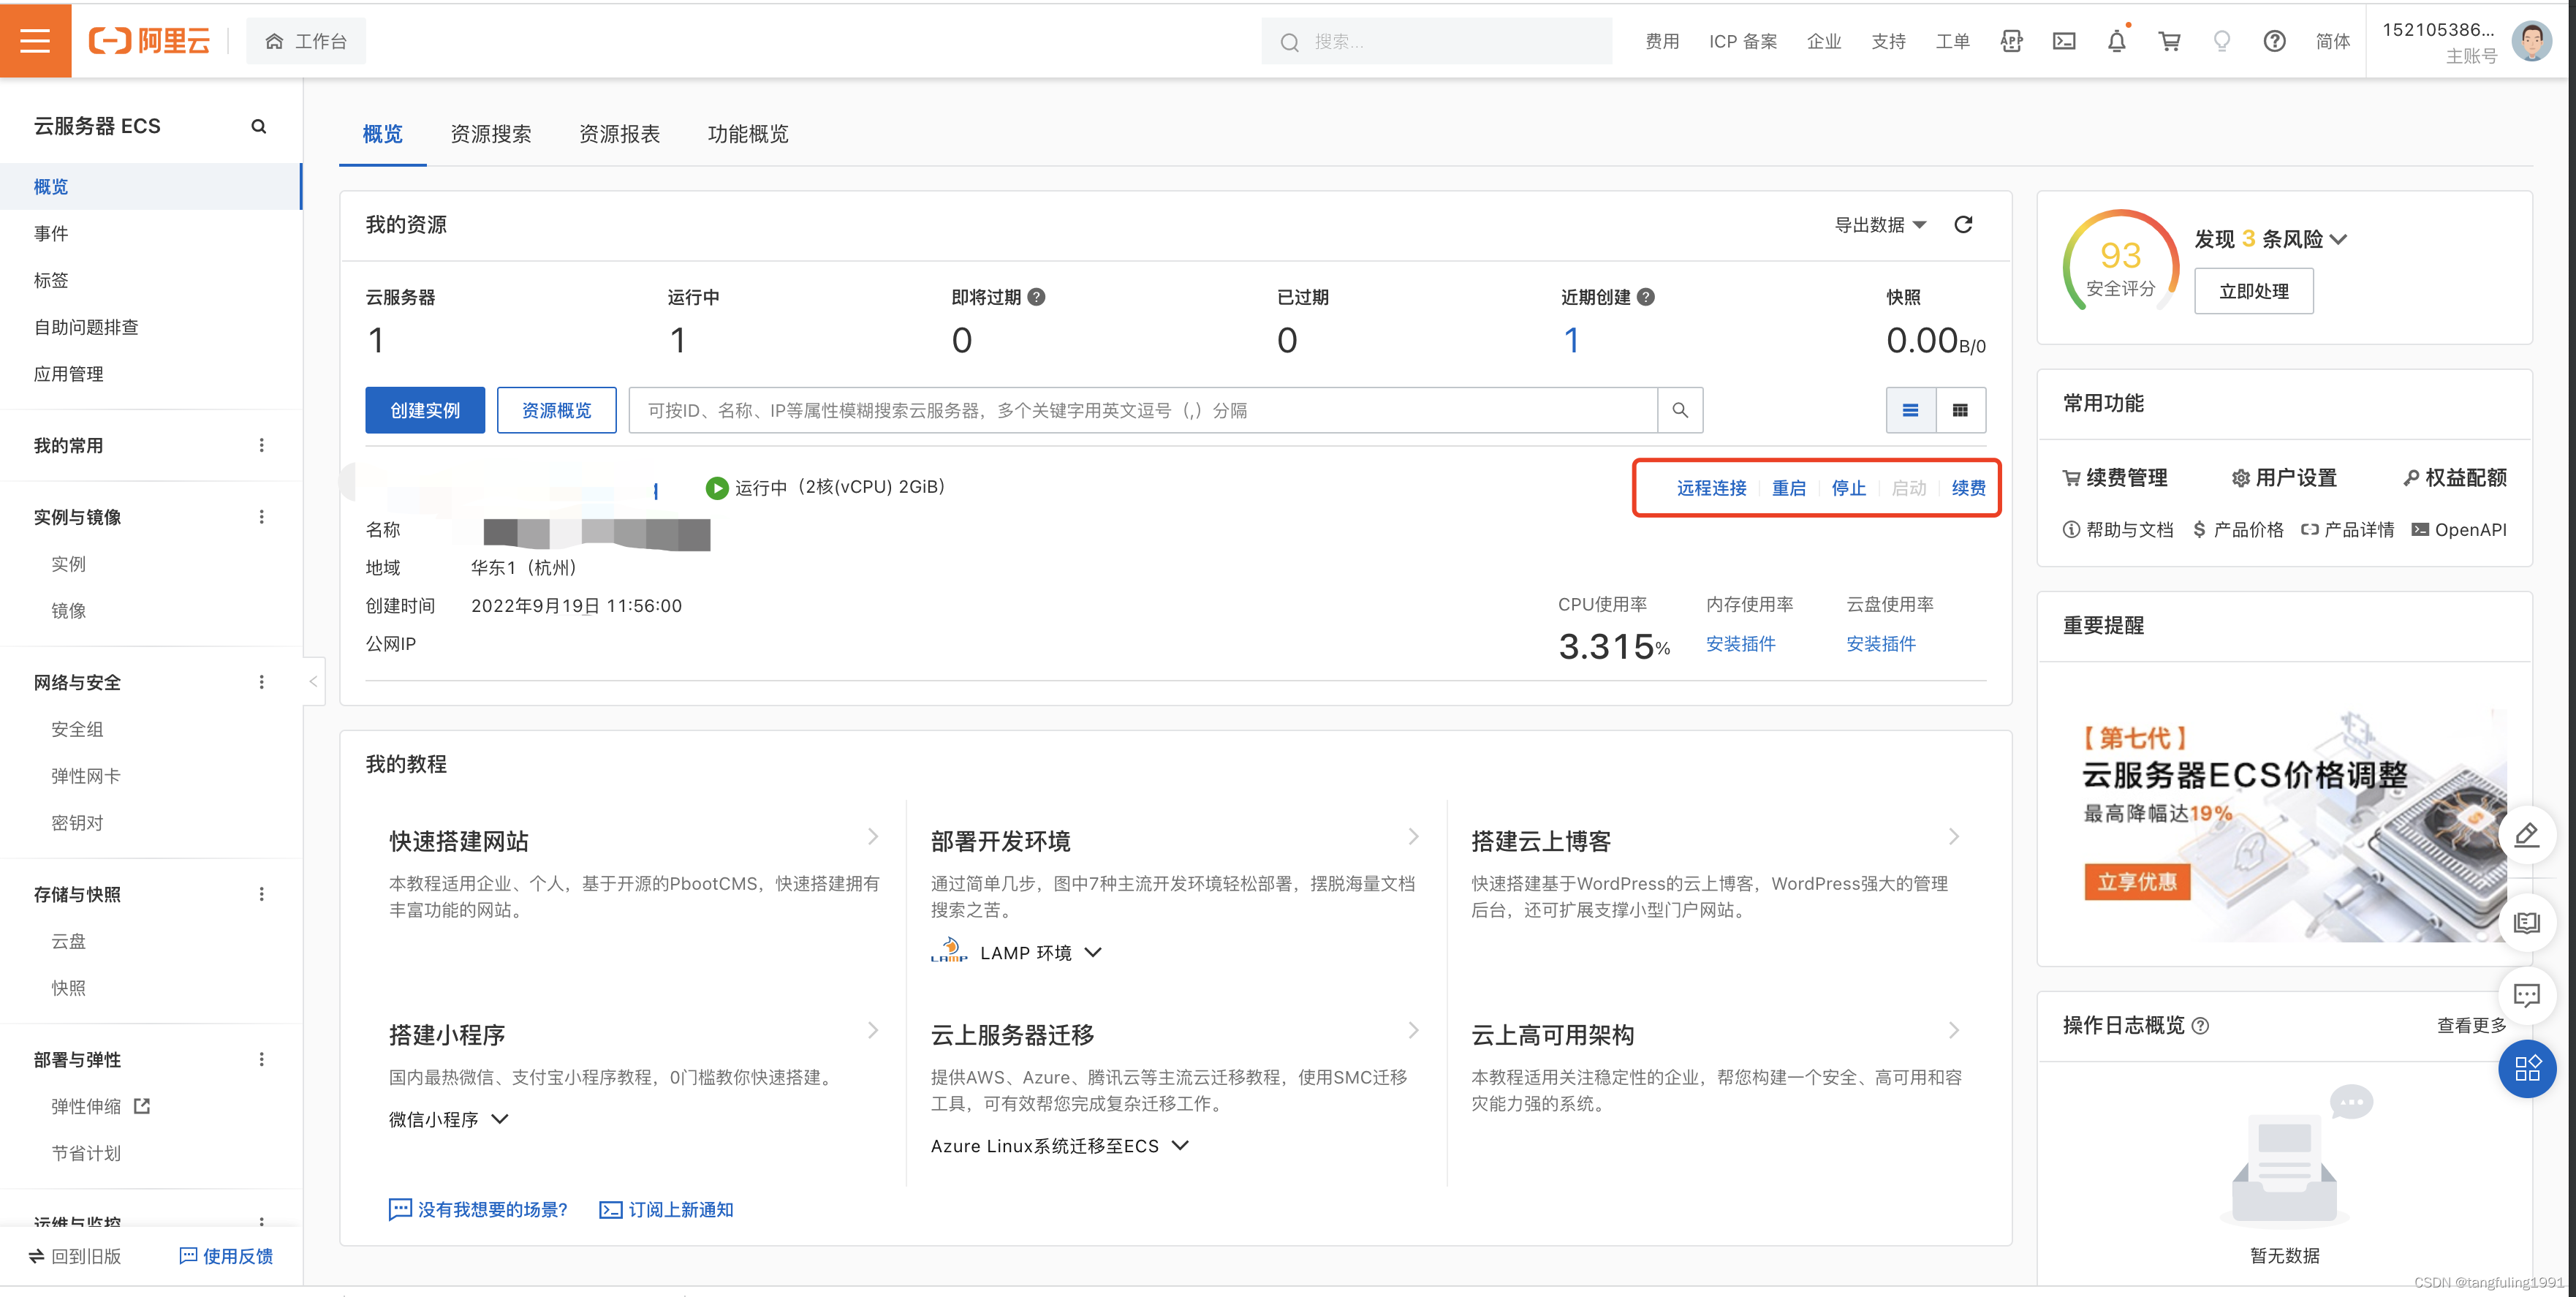Switch to list view of instances
Screen dimensions: 2576x1297
click(x=1910, y=410)
